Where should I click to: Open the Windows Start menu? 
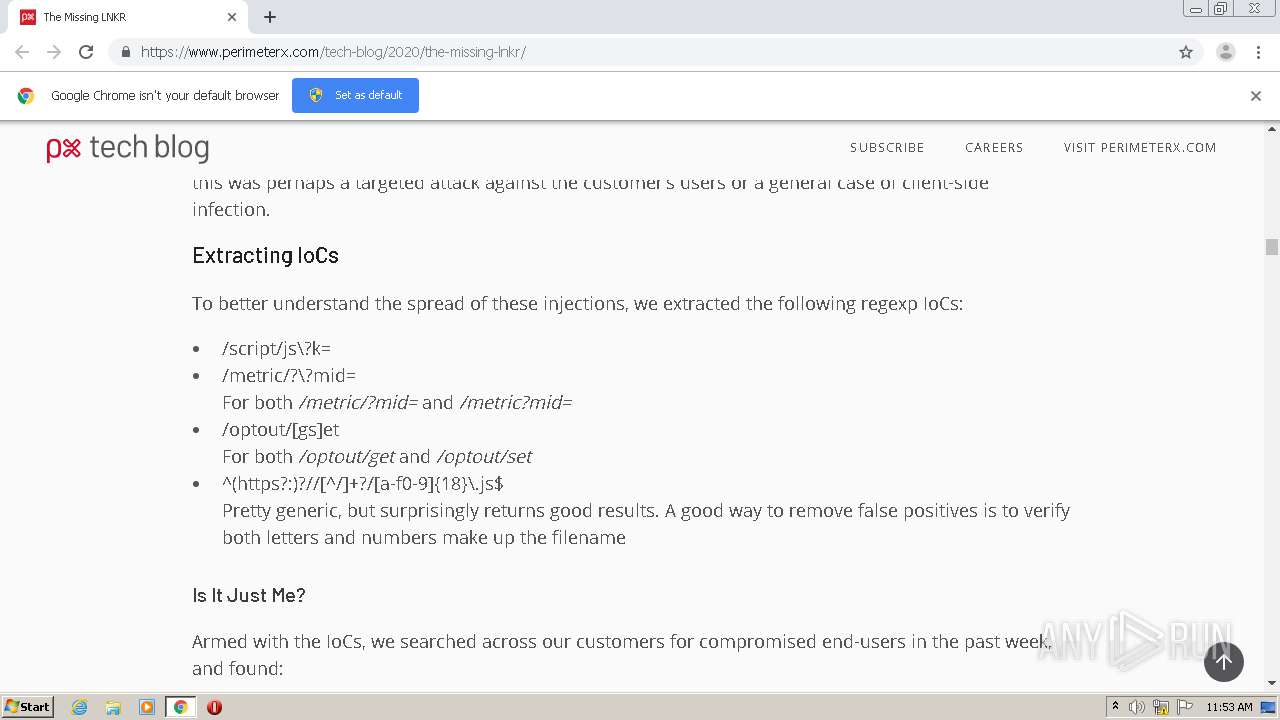click(x=28, y=707)
